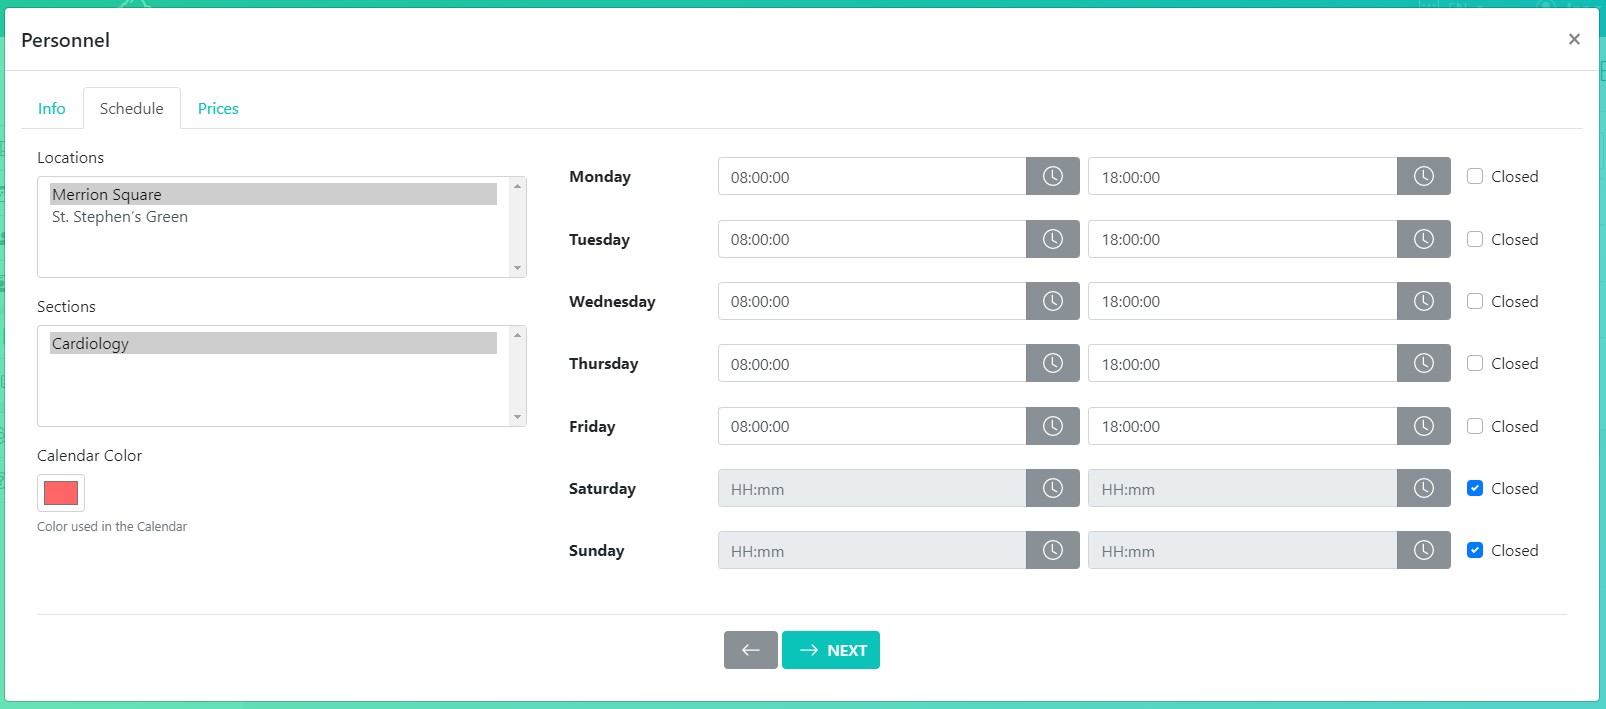Select St. Stephen's Green location
This screenshot has width=1606, height=709.
click(120, 217)
